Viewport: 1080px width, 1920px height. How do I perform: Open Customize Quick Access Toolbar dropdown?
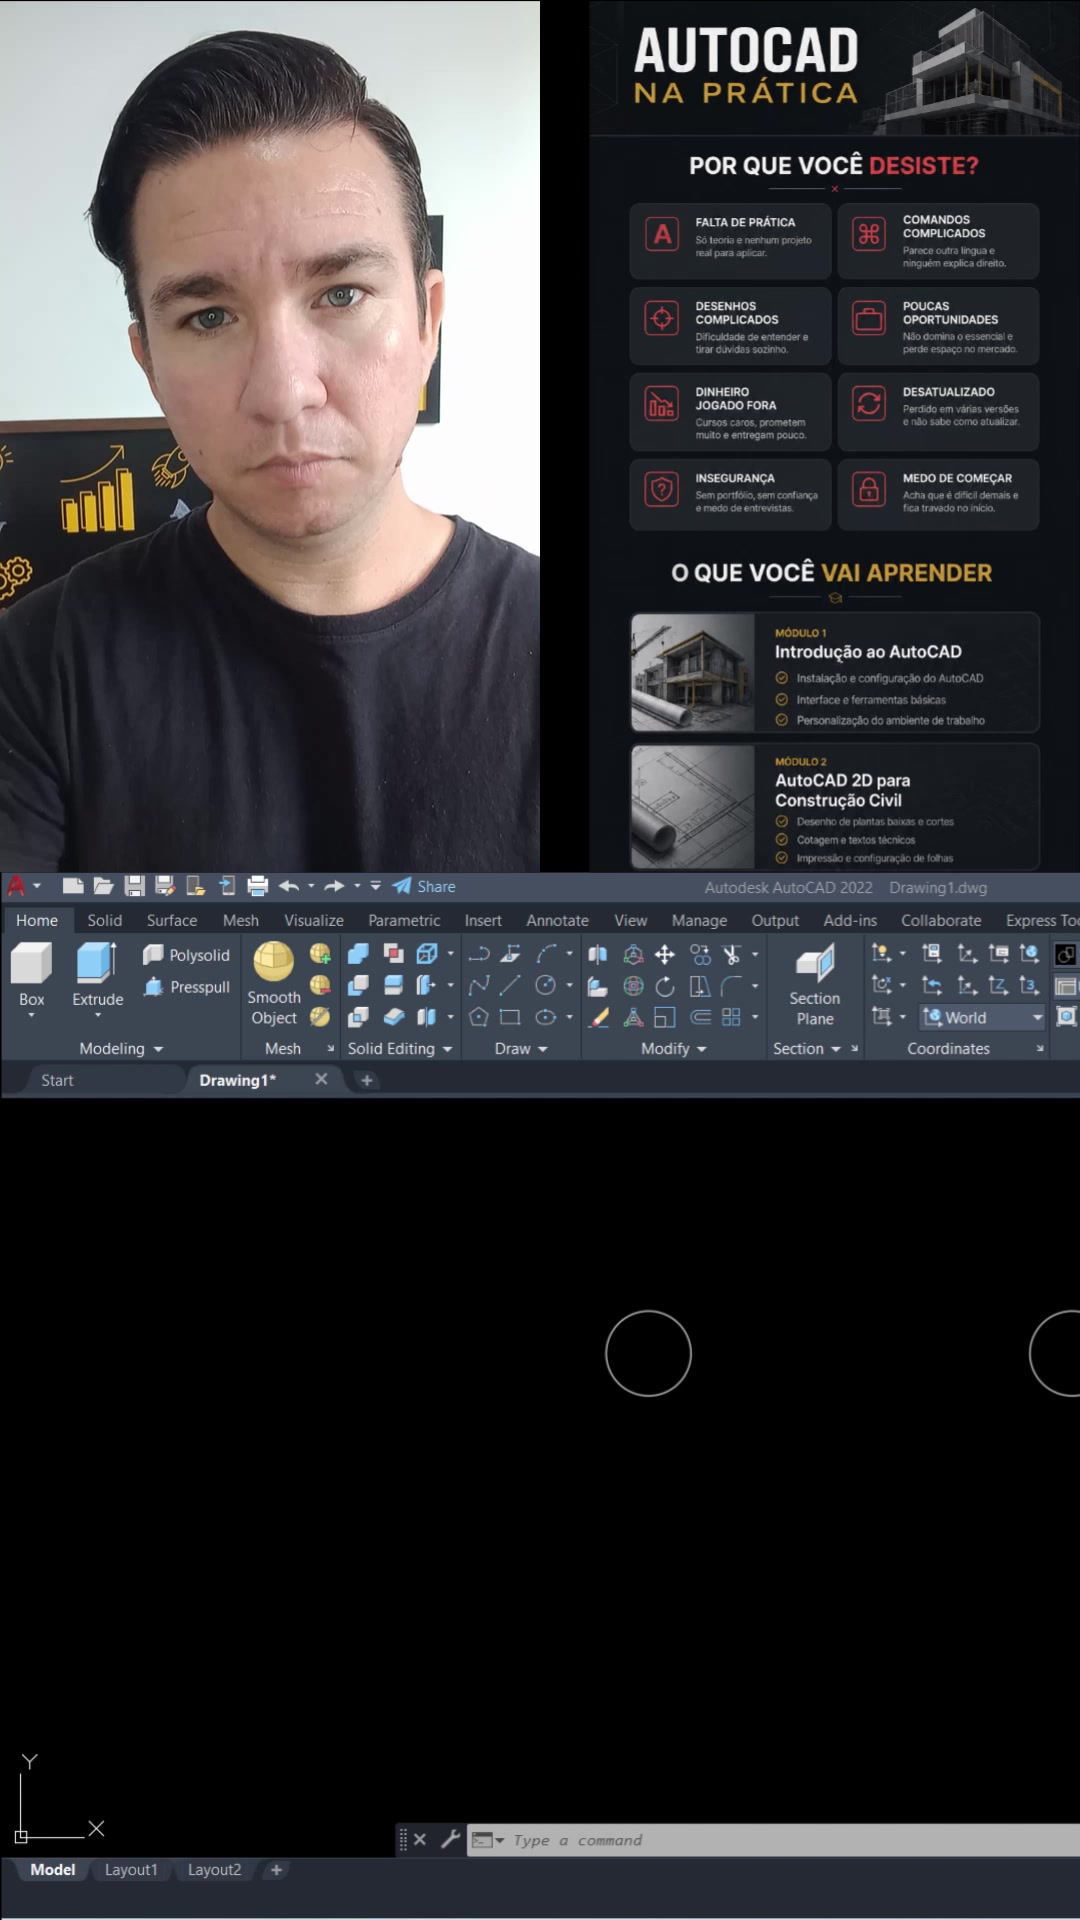pos(376,886)
